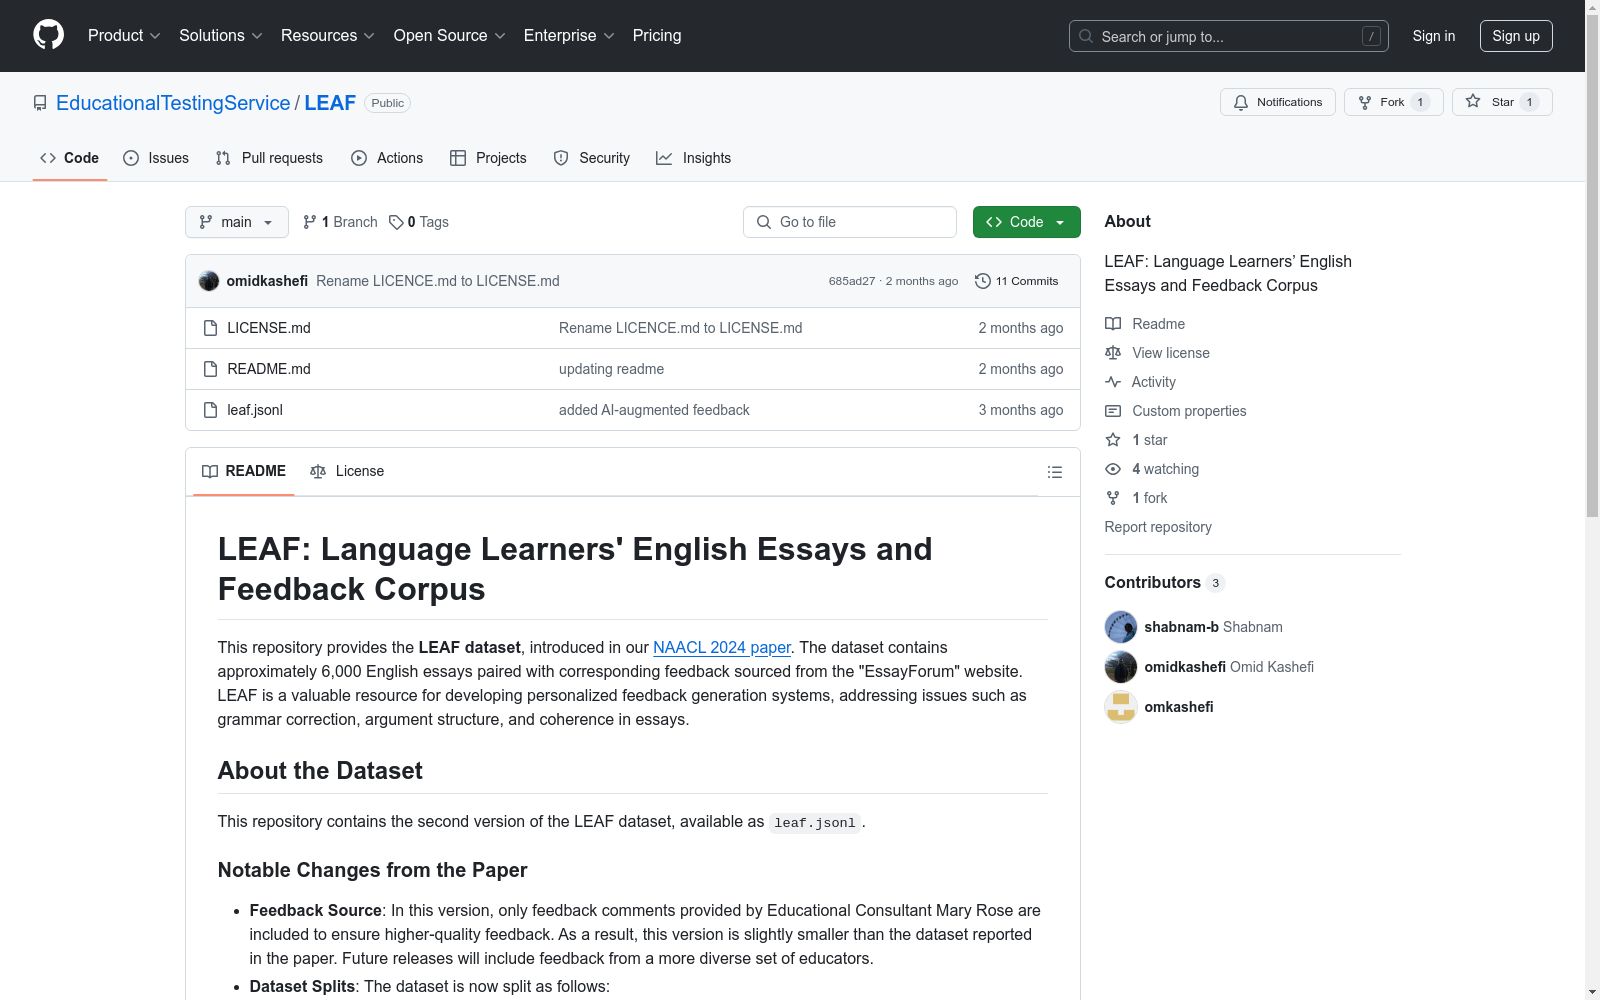This screenshot has width=1600, height=1000.
Task: Follow the NAACL 2024 paper link
Action: (722, 647)
